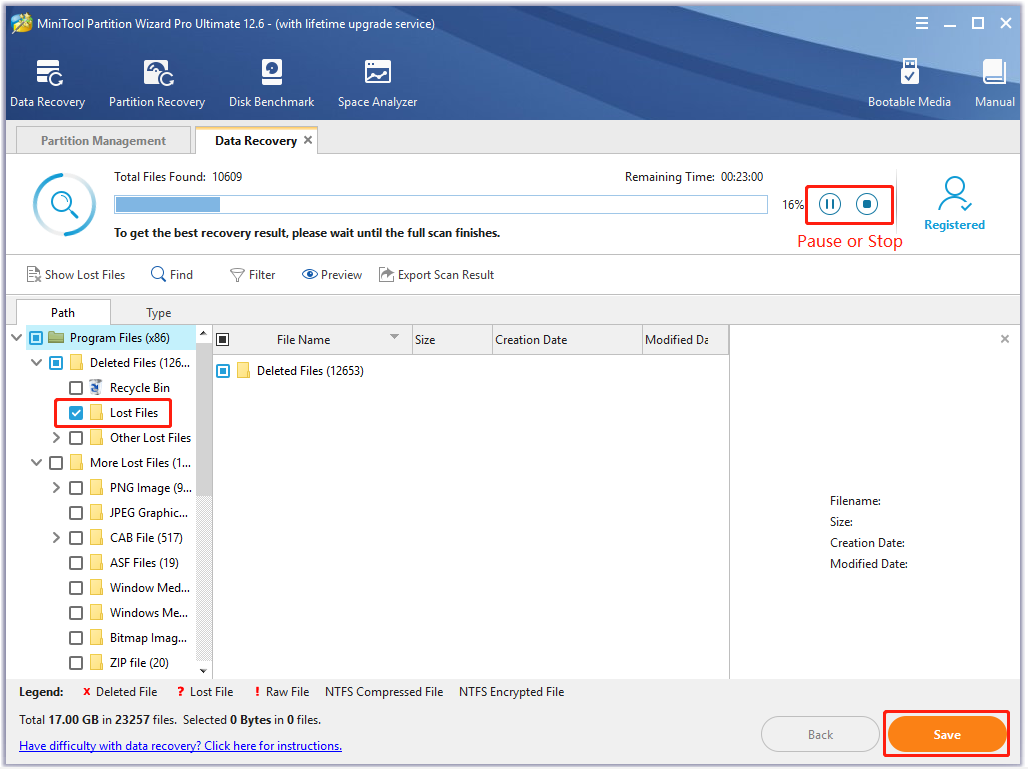Select the Bitmap Image tree row
The height and width of the screenshot is (769, 1028).
[128, 638]
